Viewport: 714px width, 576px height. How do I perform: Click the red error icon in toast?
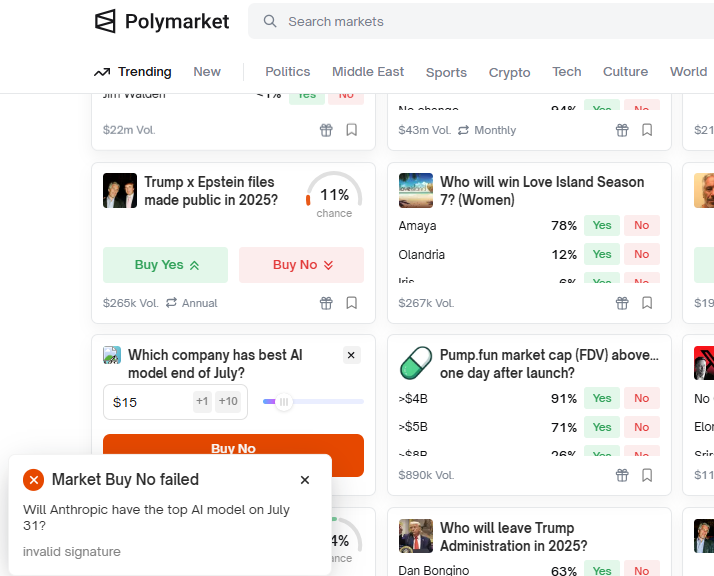pos(34,480)
